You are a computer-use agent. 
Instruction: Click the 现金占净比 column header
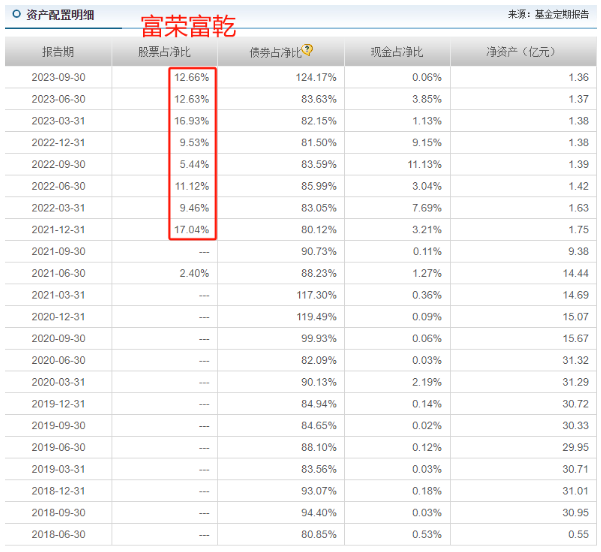397,52
